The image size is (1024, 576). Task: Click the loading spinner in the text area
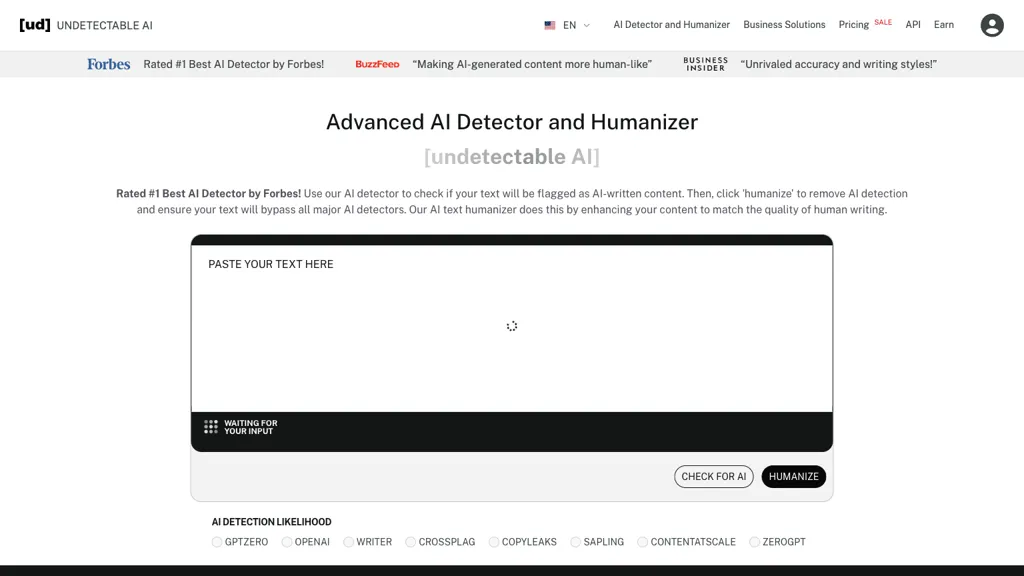(512, 326)
